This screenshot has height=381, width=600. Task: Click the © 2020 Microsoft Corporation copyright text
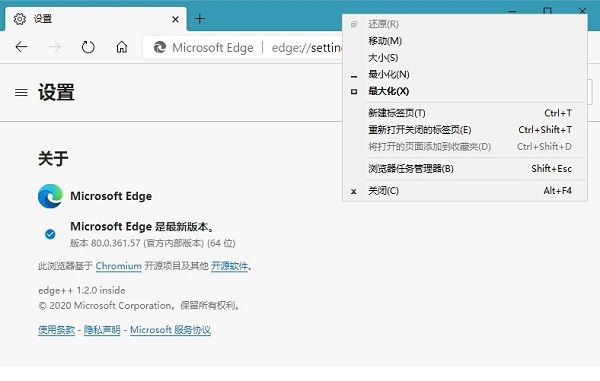point(139,306)
